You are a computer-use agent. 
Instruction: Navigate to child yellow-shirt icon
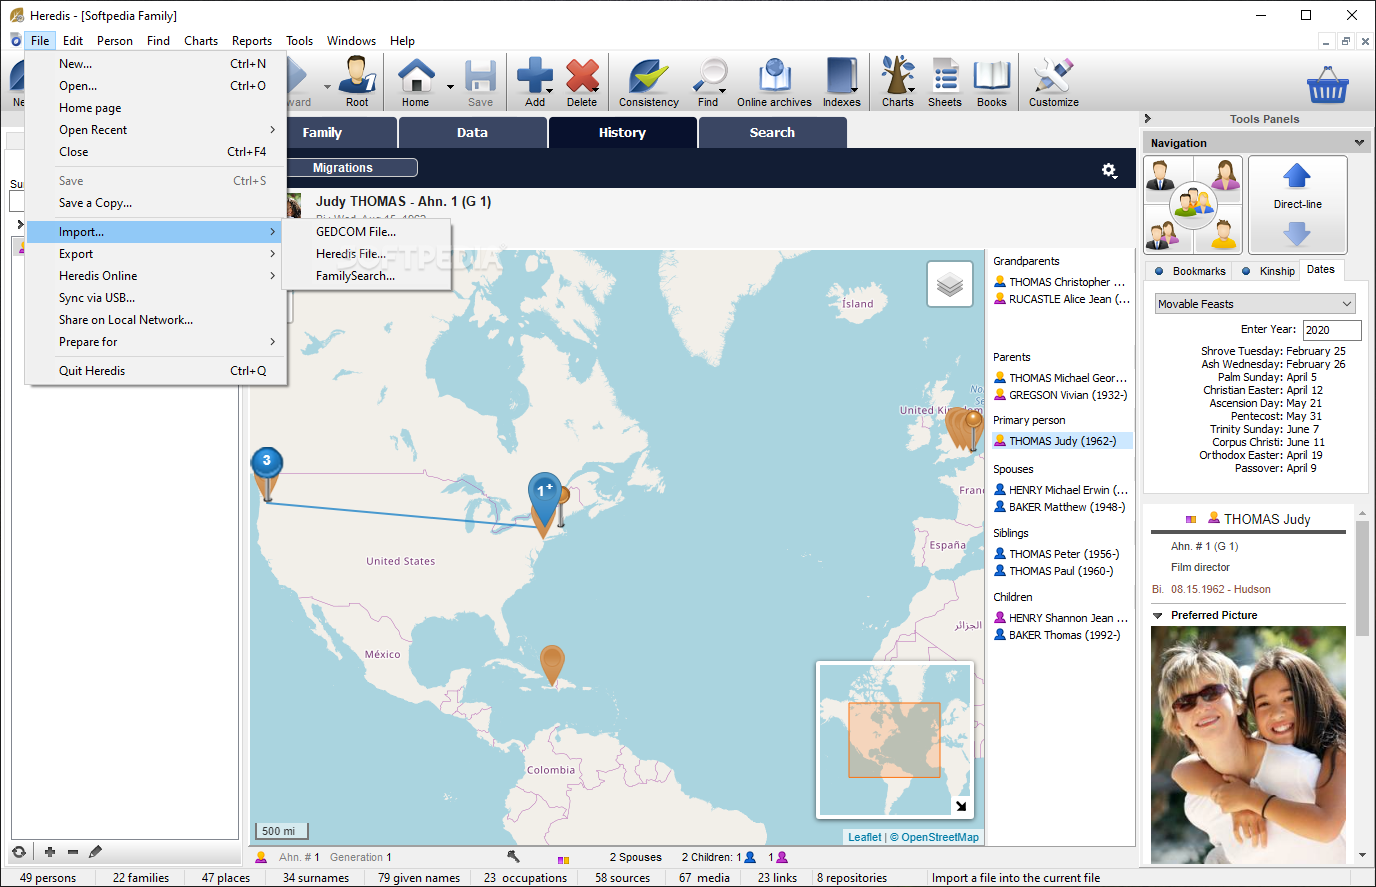coord(1224,234)
